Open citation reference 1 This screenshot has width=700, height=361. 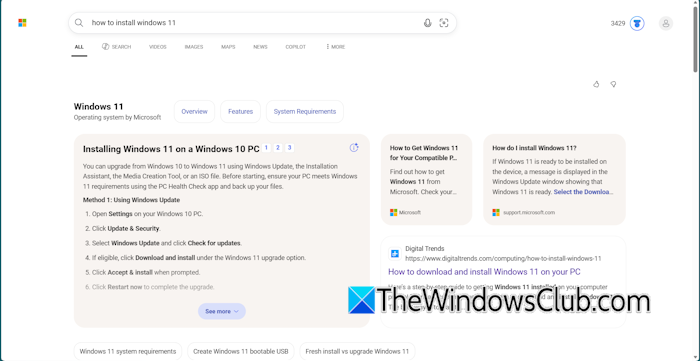[x=267, y=148]
